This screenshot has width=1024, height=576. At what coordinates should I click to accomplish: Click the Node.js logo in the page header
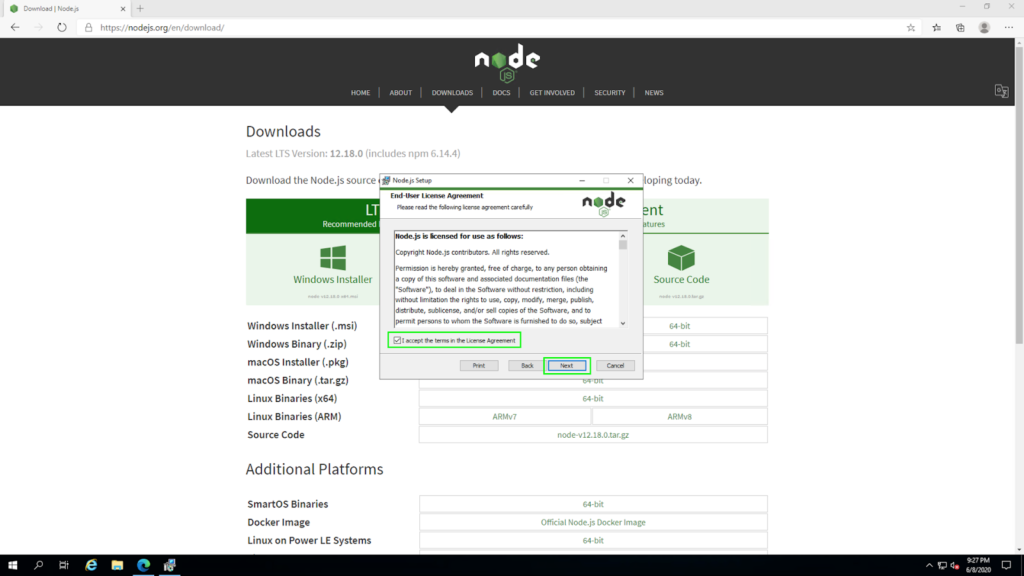[x=507, y=62]
